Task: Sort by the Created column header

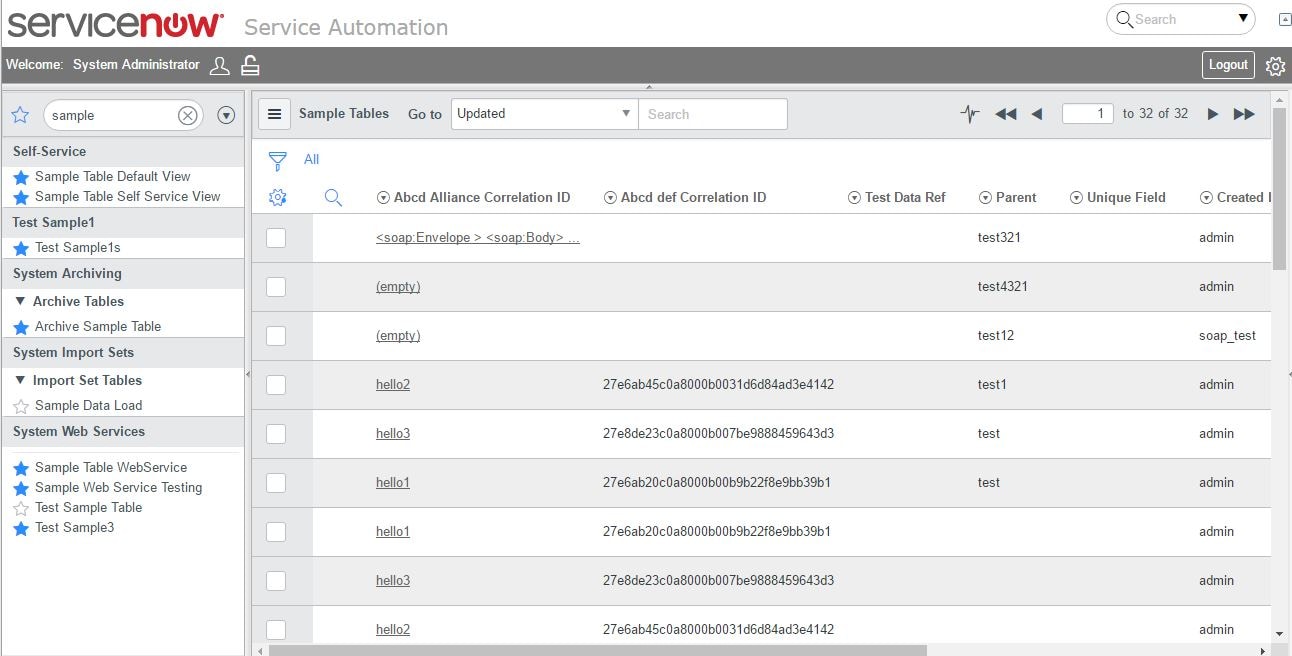Action: (1243, 198)
